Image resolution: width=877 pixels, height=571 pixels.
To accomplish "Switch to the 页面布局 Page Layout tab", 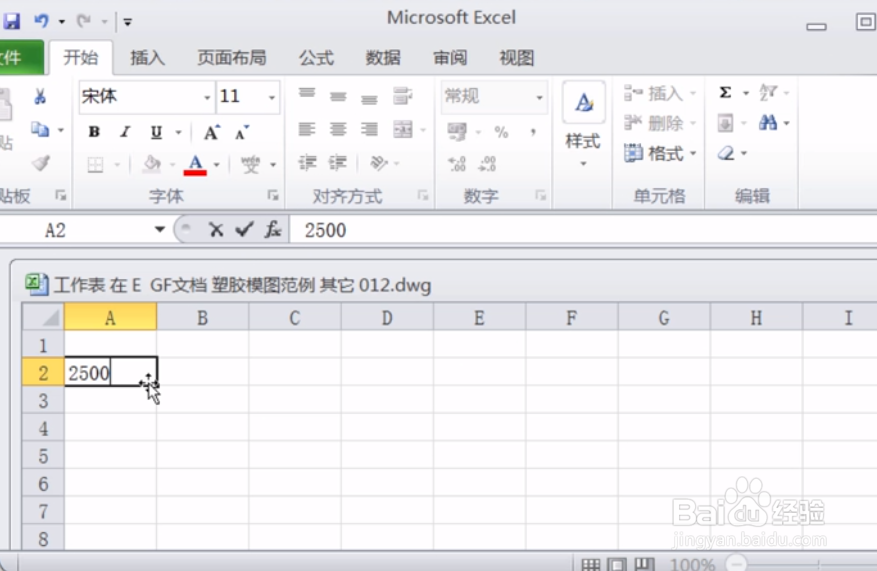I will (x=232, y=58).
